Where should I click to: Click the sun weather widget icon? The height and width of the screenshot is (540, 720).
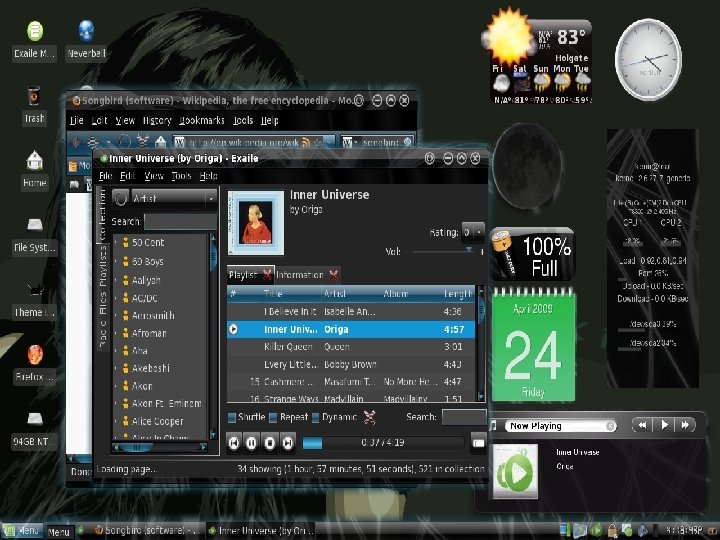[508, 37]
